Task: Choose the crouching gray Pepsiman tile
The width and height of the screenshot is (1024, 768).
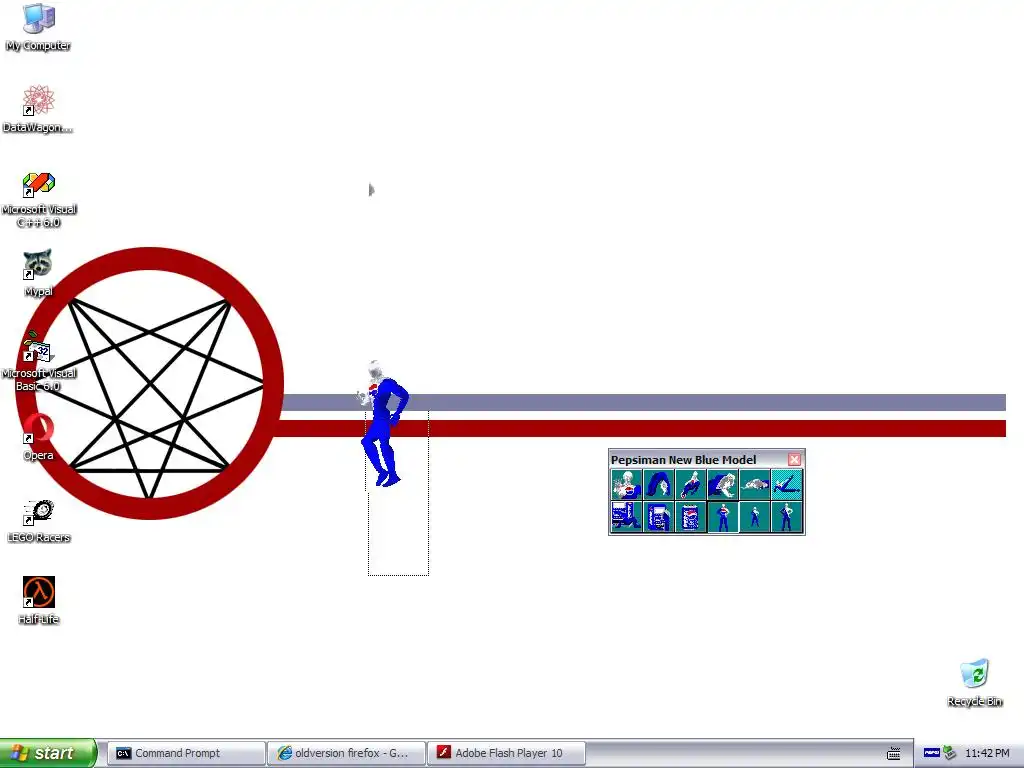Action: 722,485
